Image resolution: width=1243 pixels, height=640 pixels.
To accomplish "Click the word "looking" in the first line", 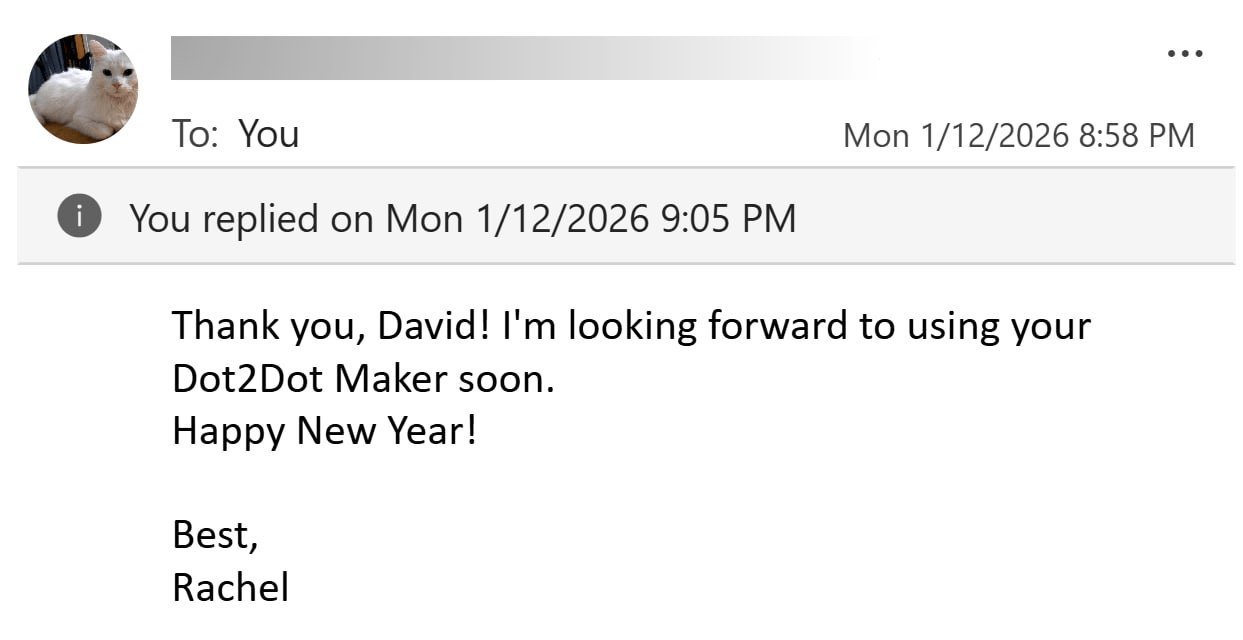I will coord(632,326).
